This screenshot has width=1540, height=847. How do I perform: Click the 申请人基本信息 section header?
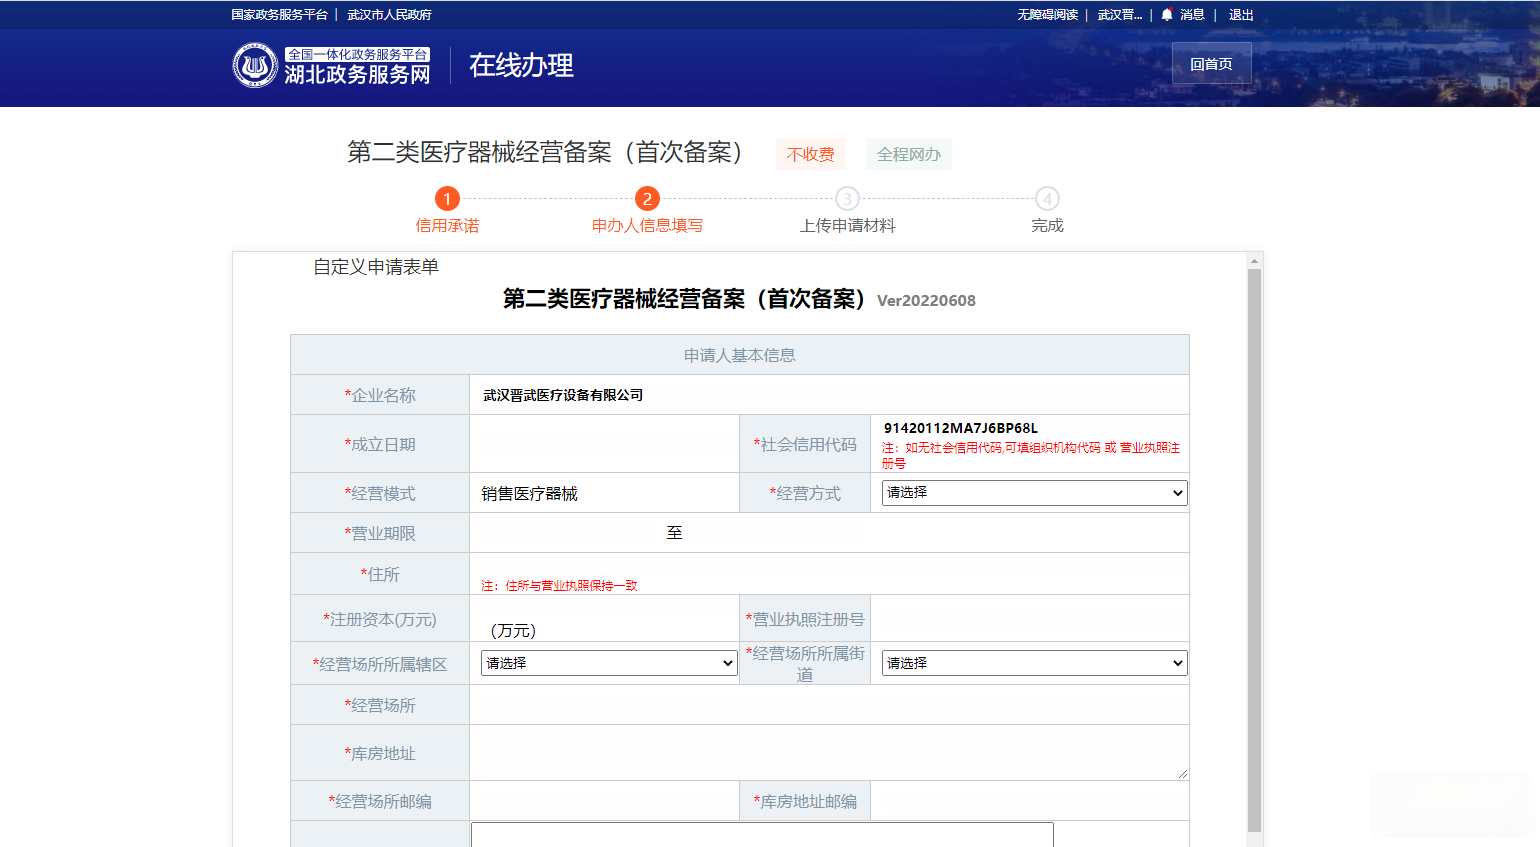740,355
